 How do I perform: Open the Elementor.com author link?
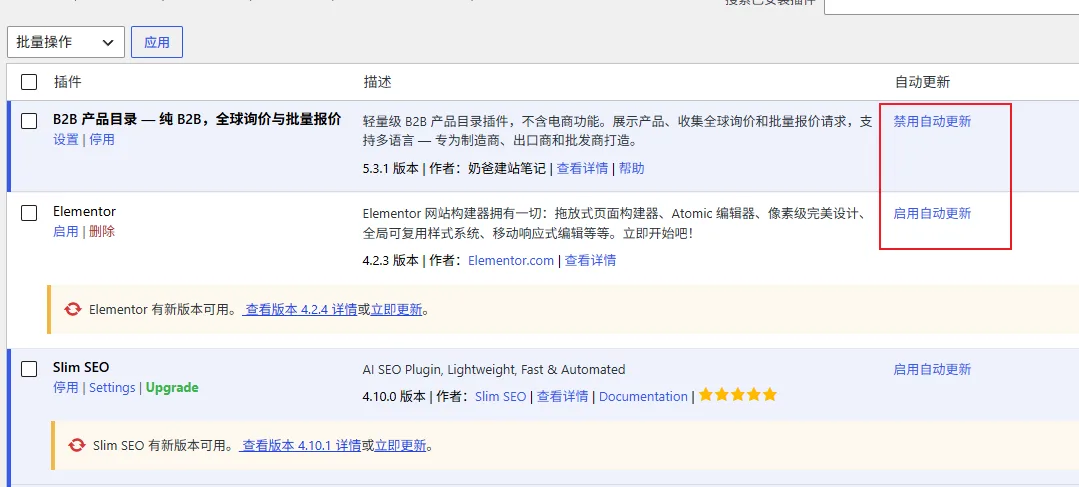coord(511,261)
